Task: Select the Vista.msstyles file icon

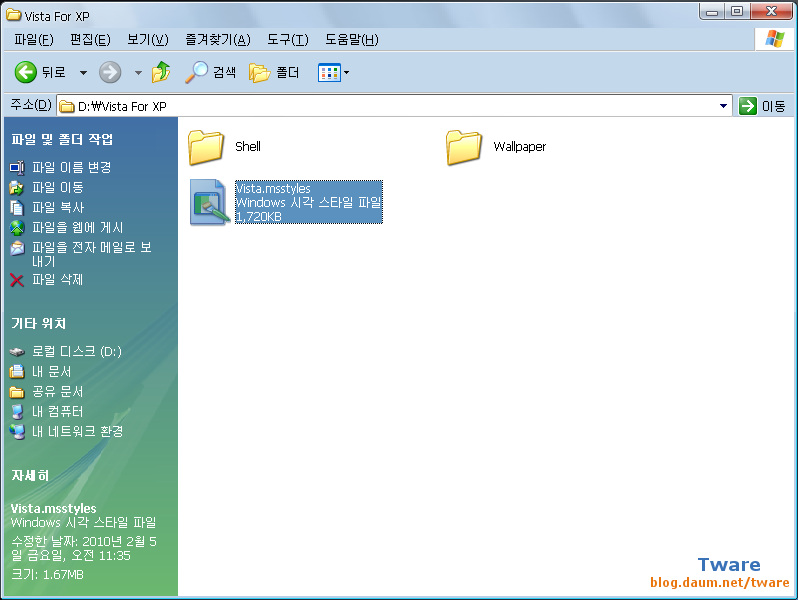Action: coord(209,202)
